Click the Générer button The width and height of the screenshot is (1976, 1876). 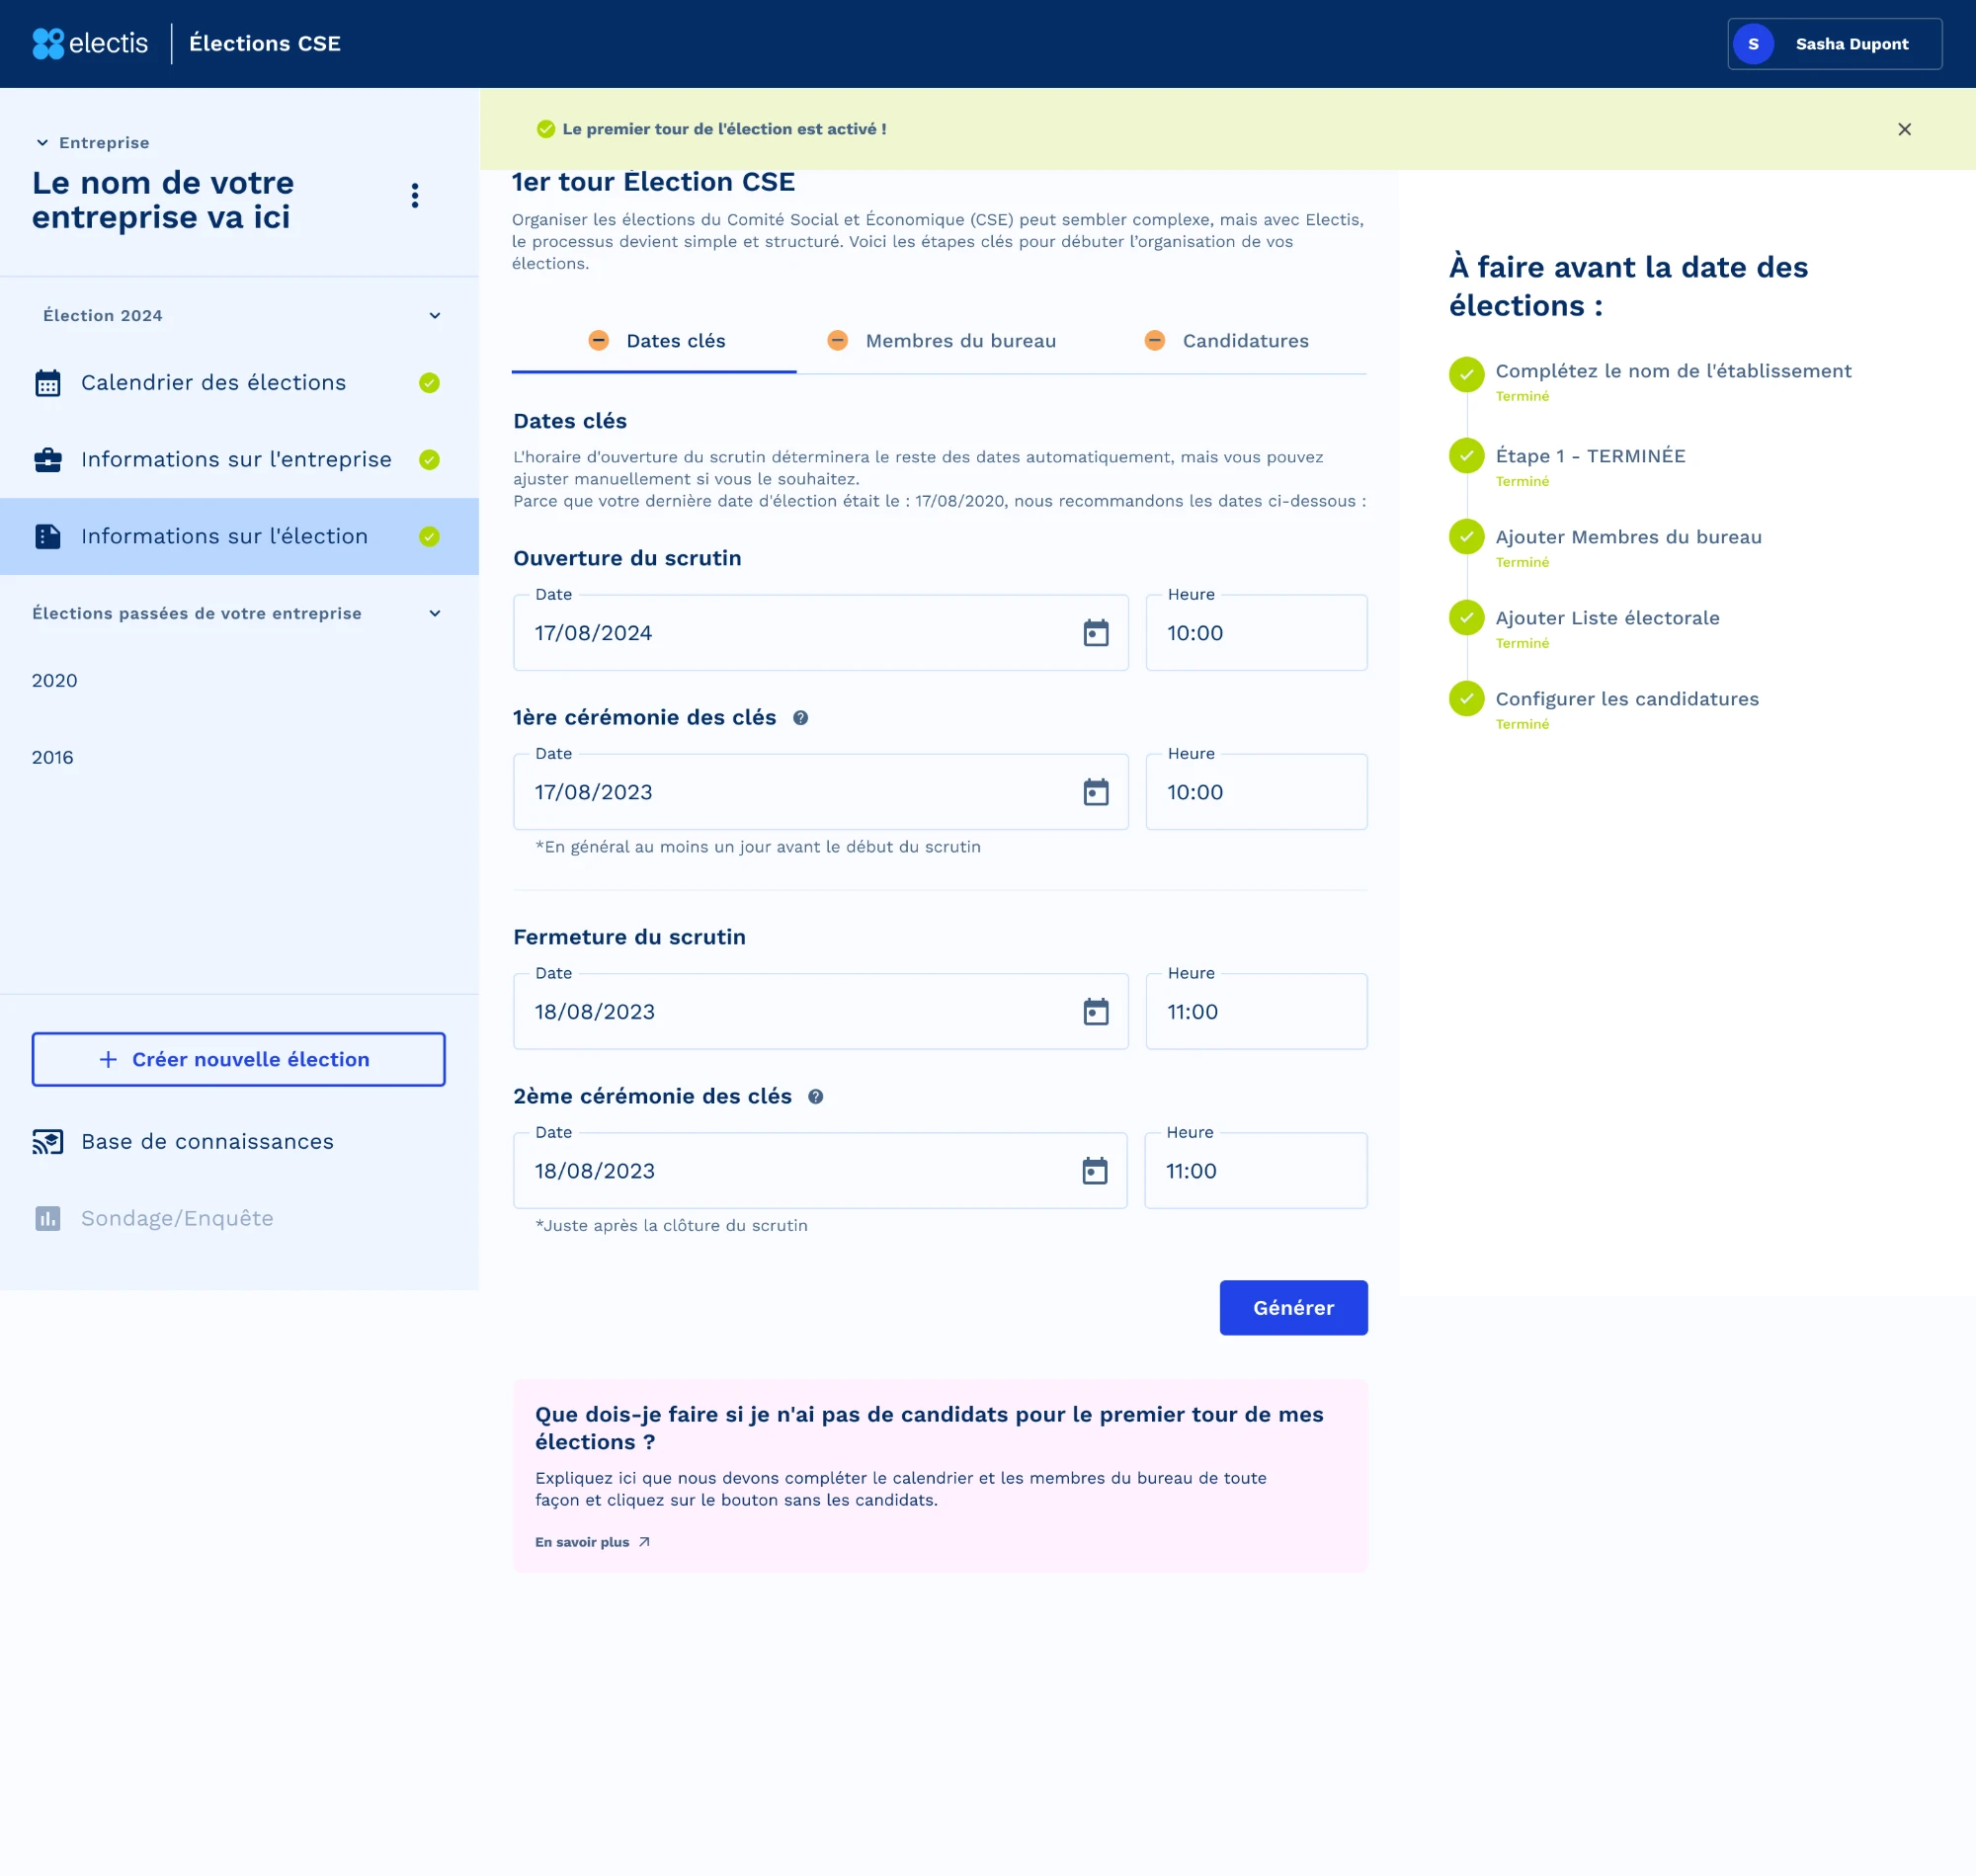tap(1293, 1308)
